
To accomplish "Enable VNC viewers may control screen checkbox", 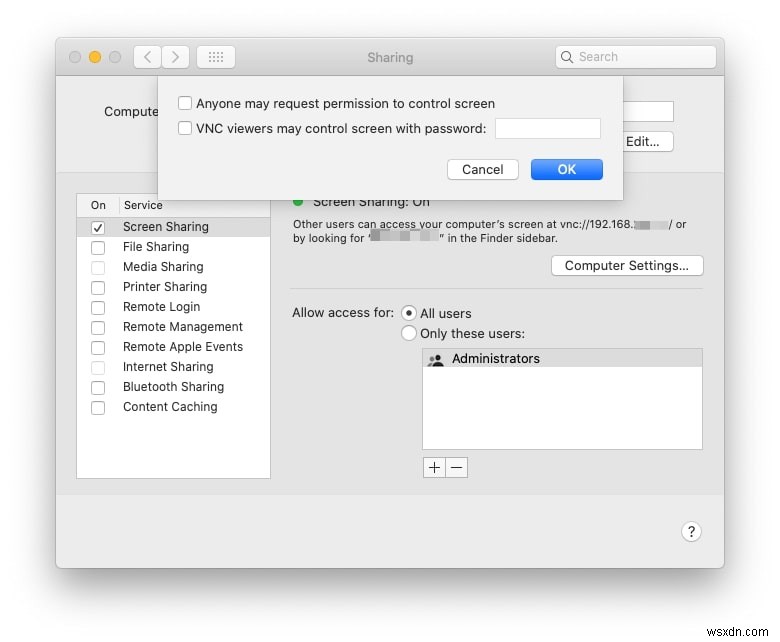I will tap(185, 128).
